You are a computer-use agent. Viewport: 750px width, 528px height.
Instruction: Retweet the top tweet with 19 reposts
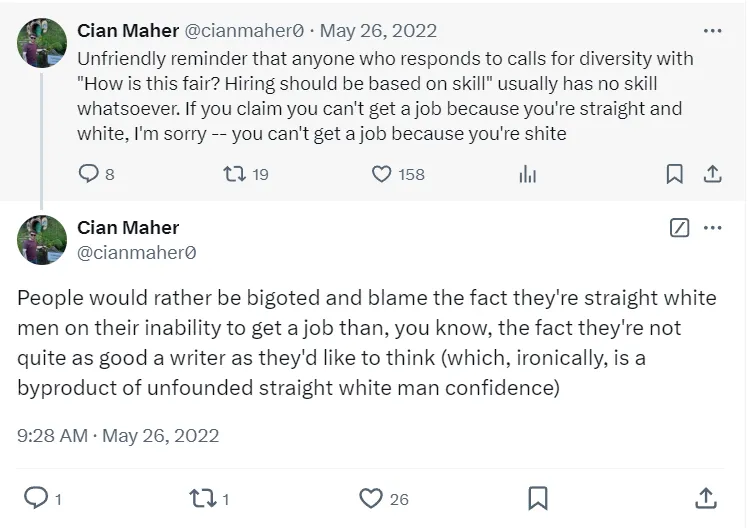(x=231, y=174)
